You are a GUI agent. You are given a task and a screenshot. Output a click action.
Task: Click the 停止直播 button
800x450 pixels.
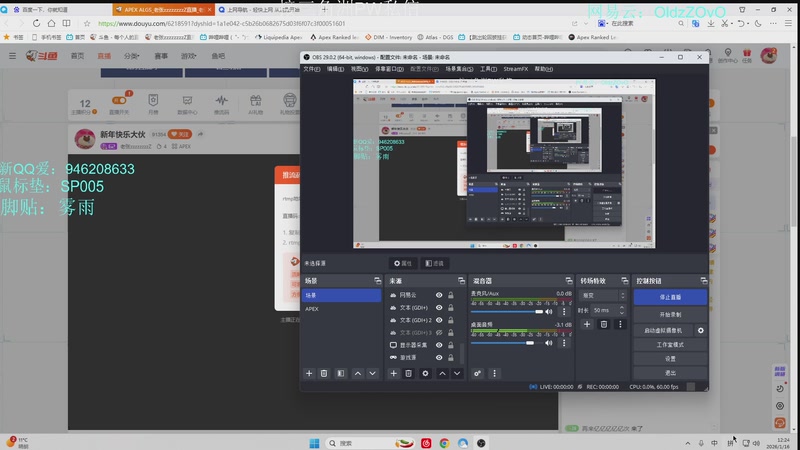click(x=670, y=297)
